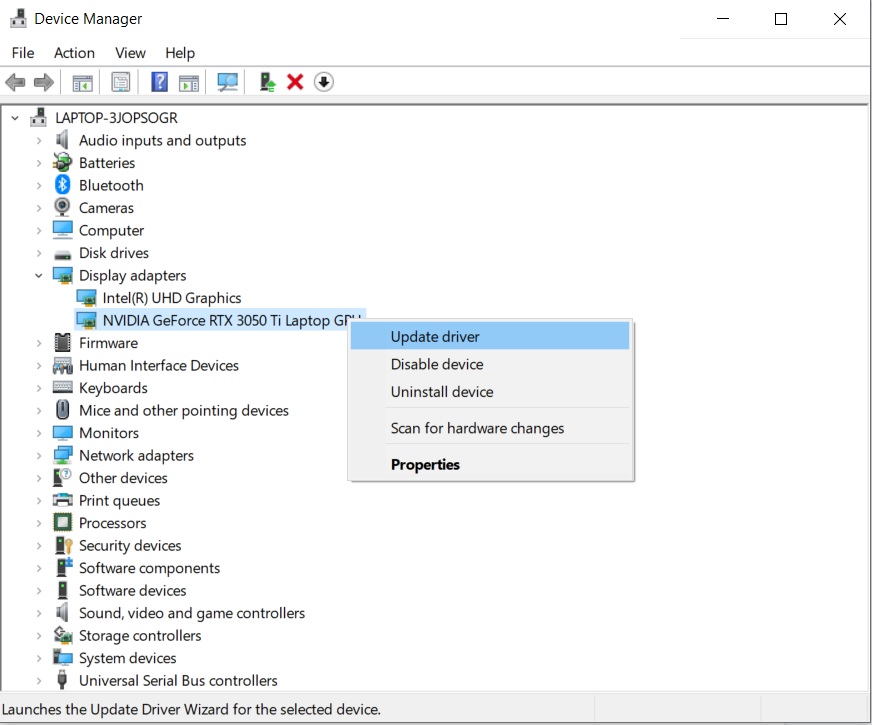Viewport: 872px width, 725px height.
Task: Choose Uninstall device from context menu
Action: [x=490, y=392]
